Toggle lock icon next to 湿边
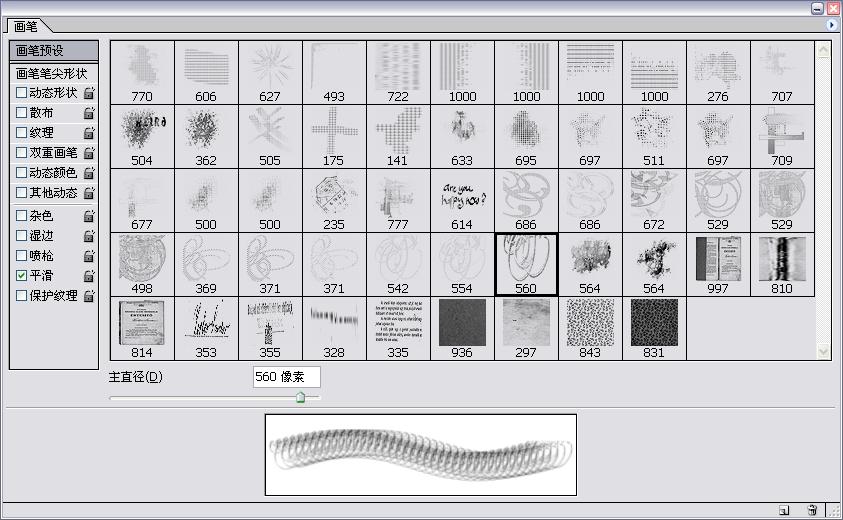This screenshot has width=843, height=520. click(89, 236)
